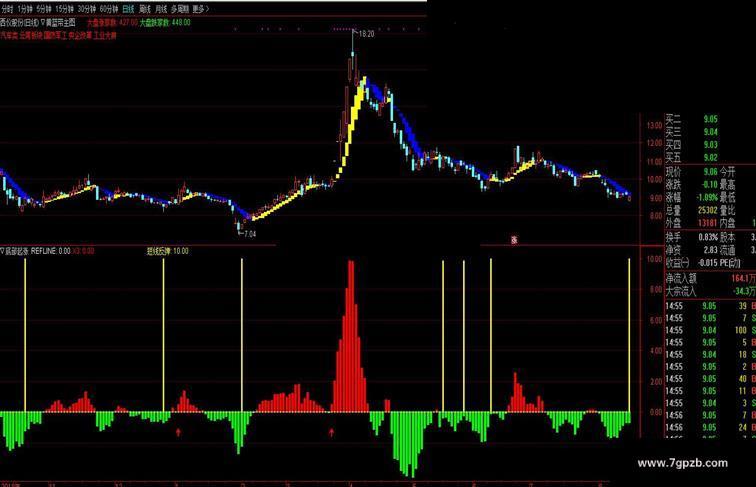Click the 大盘涨家数 427.00 value
The image size is (756, 487).
112,22
